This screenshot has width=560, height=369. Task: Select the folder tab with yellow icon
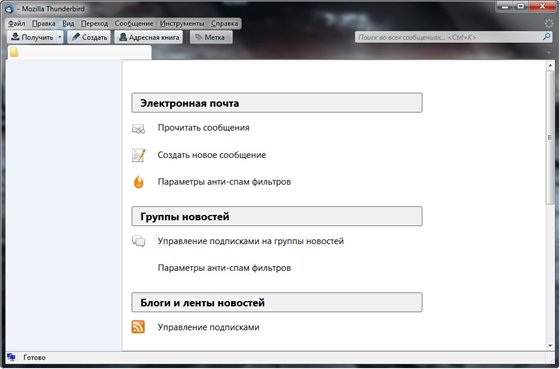coord(79,53)
